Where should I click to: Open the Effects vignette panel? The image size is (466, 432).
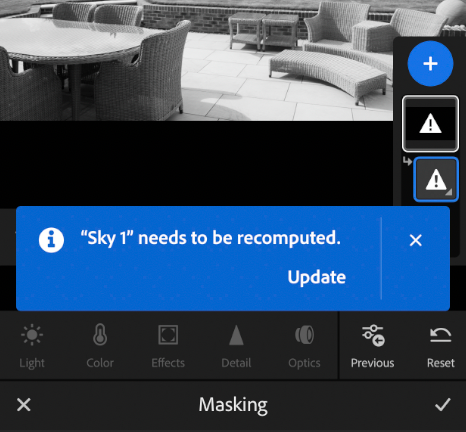168,346
